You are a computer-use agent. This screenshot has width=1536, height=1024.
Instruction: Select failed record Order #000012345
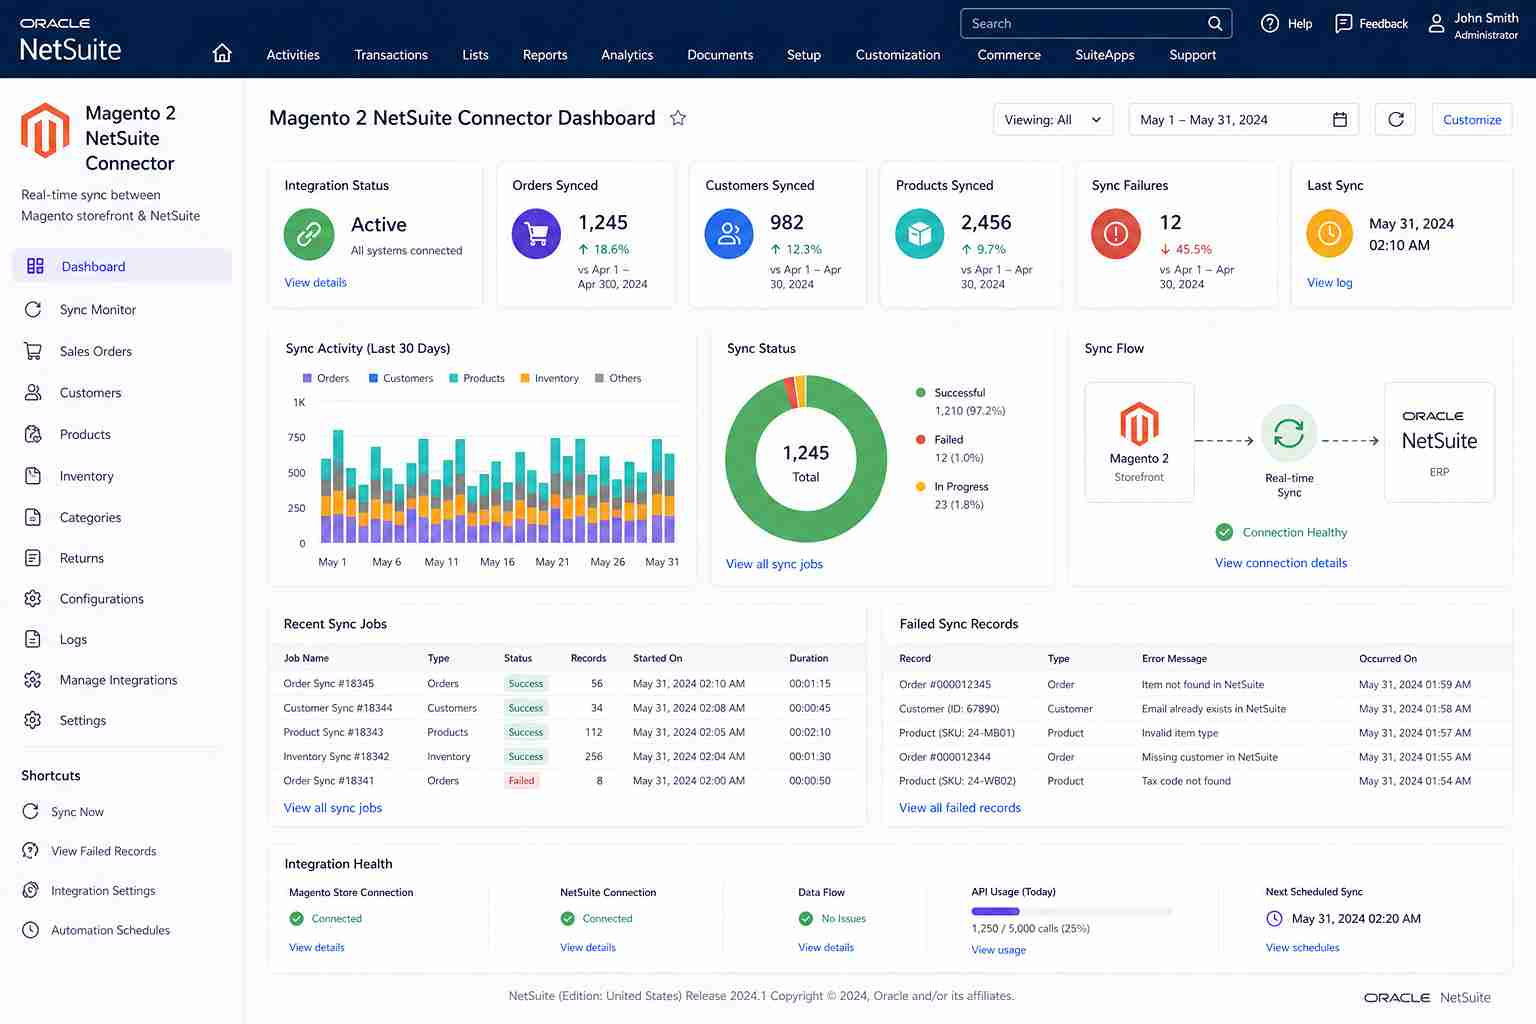tap(945, 685)
